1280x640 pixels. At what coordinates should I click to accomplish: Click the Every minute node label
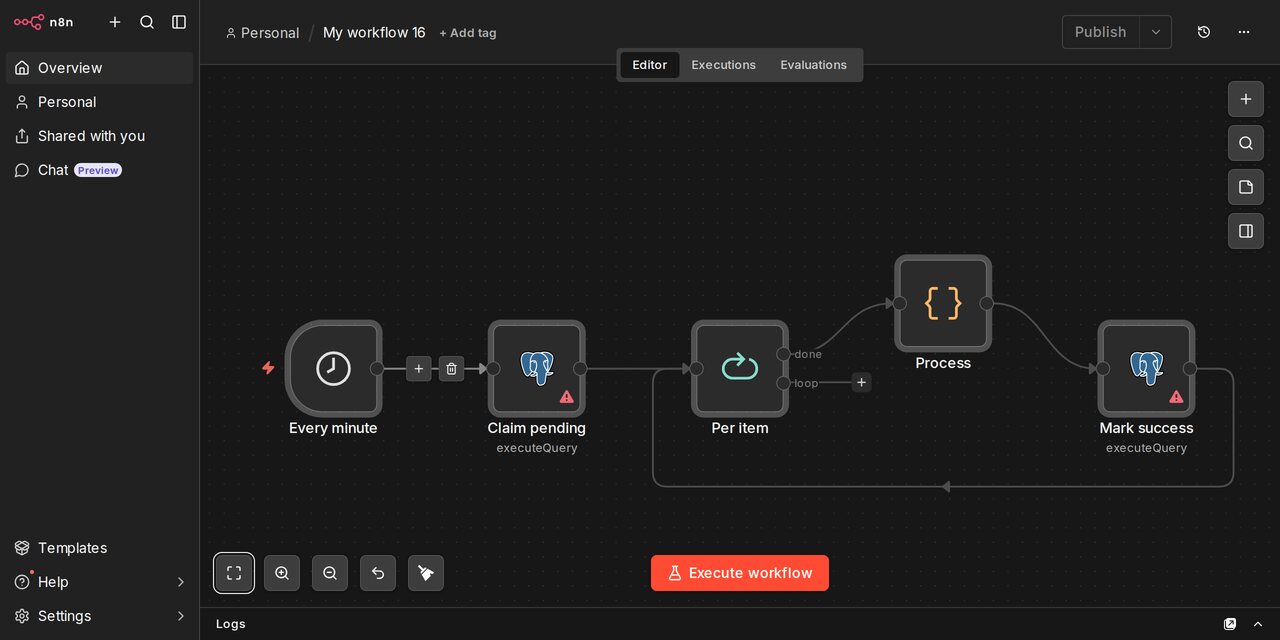click(x=333, y=428)
